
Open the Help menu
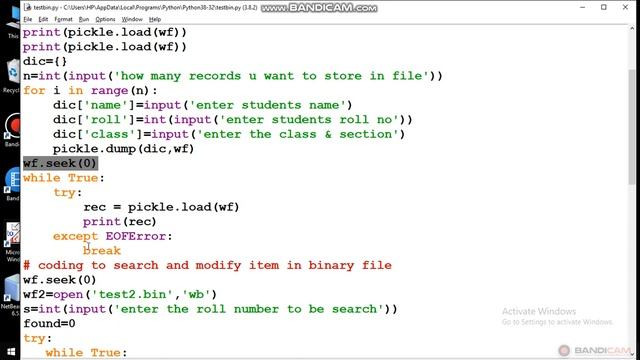click(x=155, y=19)
